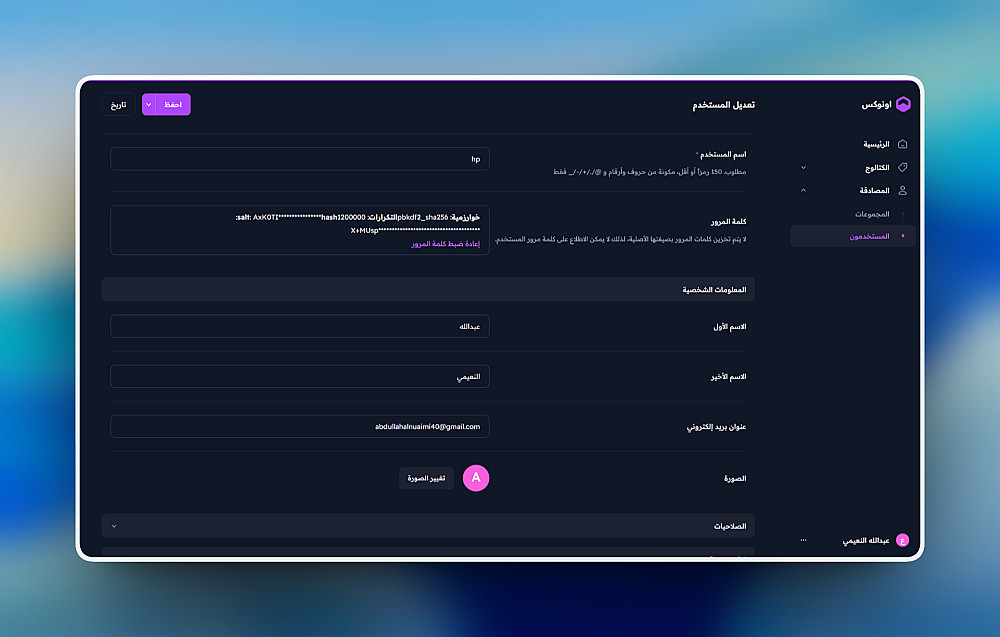1000x637 pixels.
Task: Click the email address input field
Action: (300, 426)
